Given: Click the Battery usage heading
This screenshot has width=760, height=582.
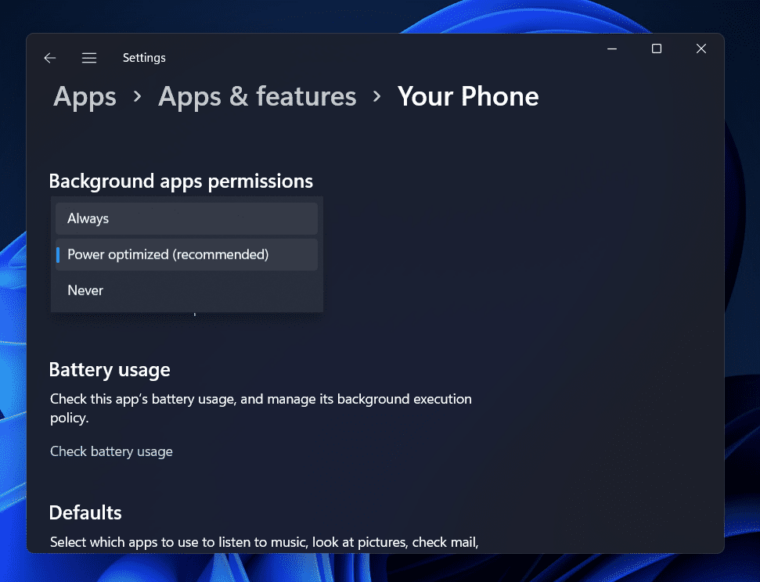Looking at the screenshot, I should pos(110,370).
